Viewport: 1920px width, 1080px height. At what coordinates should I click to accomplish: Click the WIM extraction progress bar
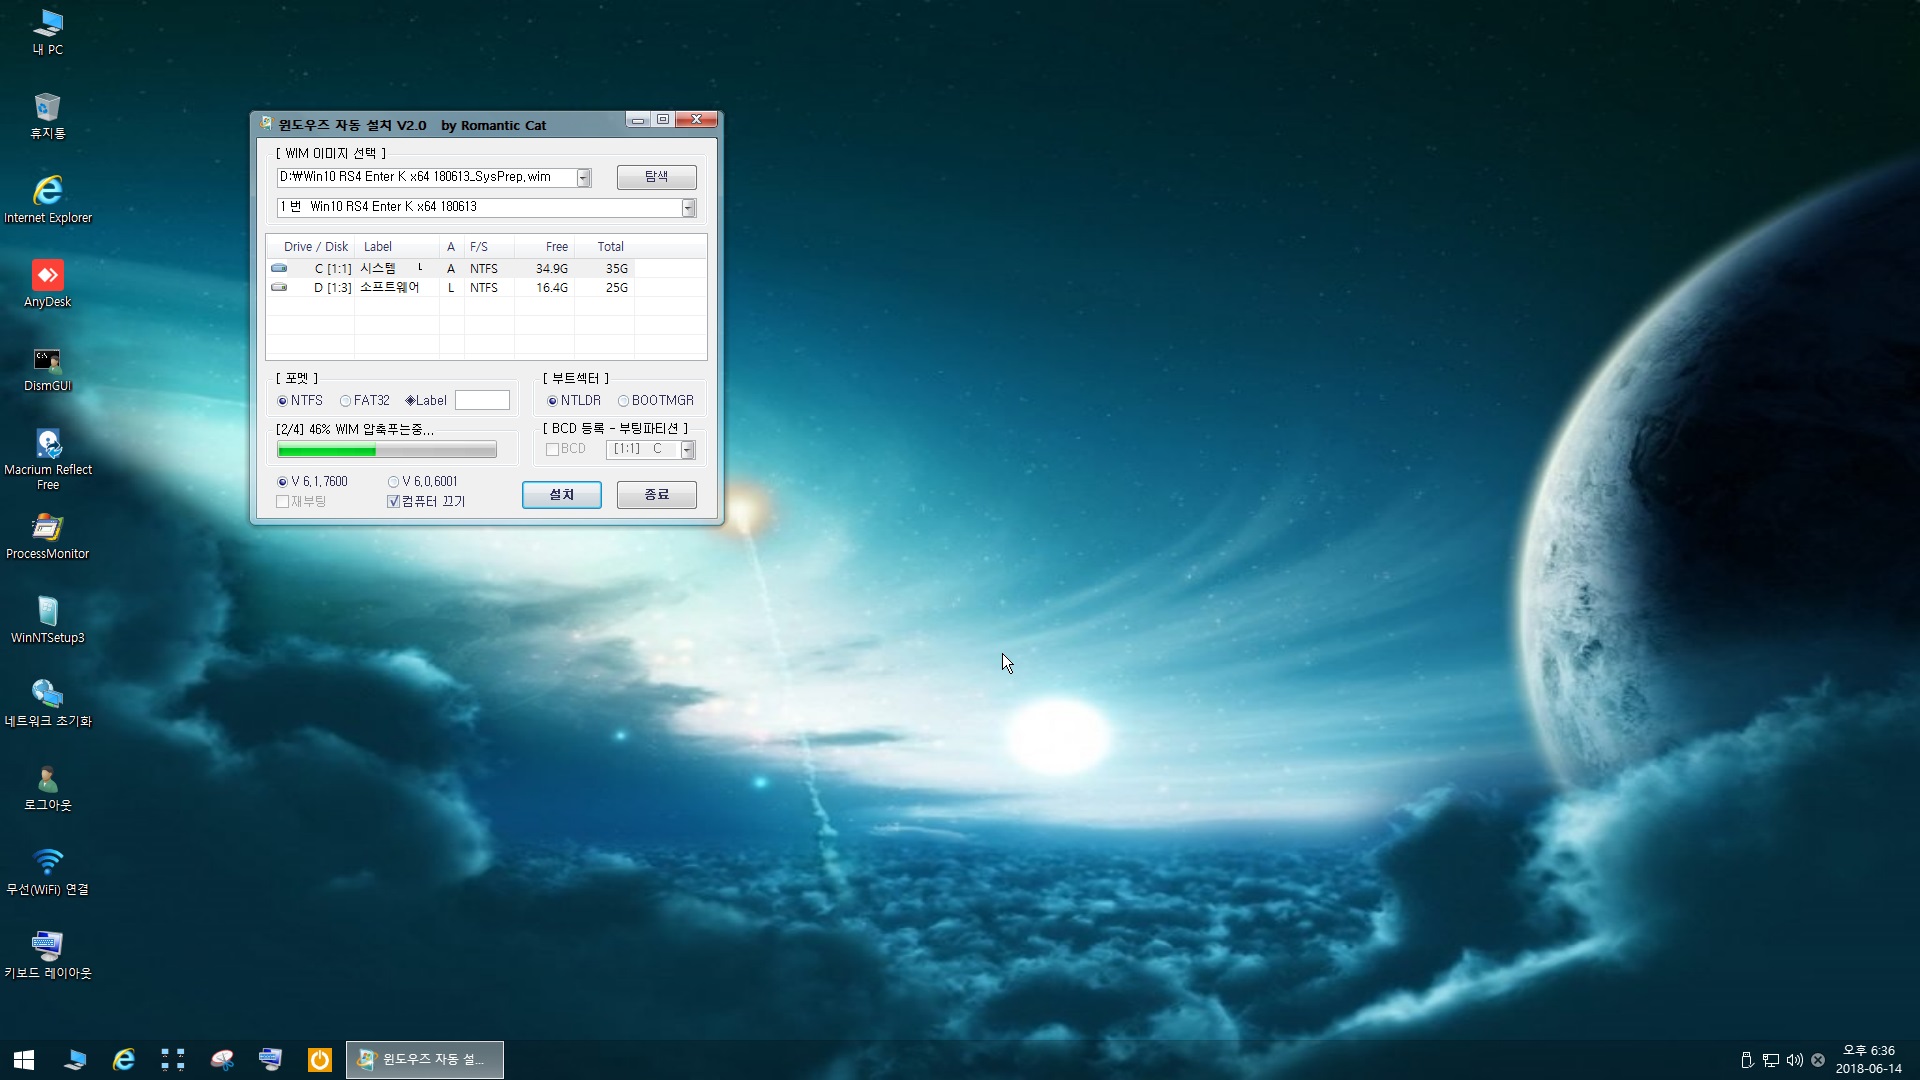click(387, 451)
